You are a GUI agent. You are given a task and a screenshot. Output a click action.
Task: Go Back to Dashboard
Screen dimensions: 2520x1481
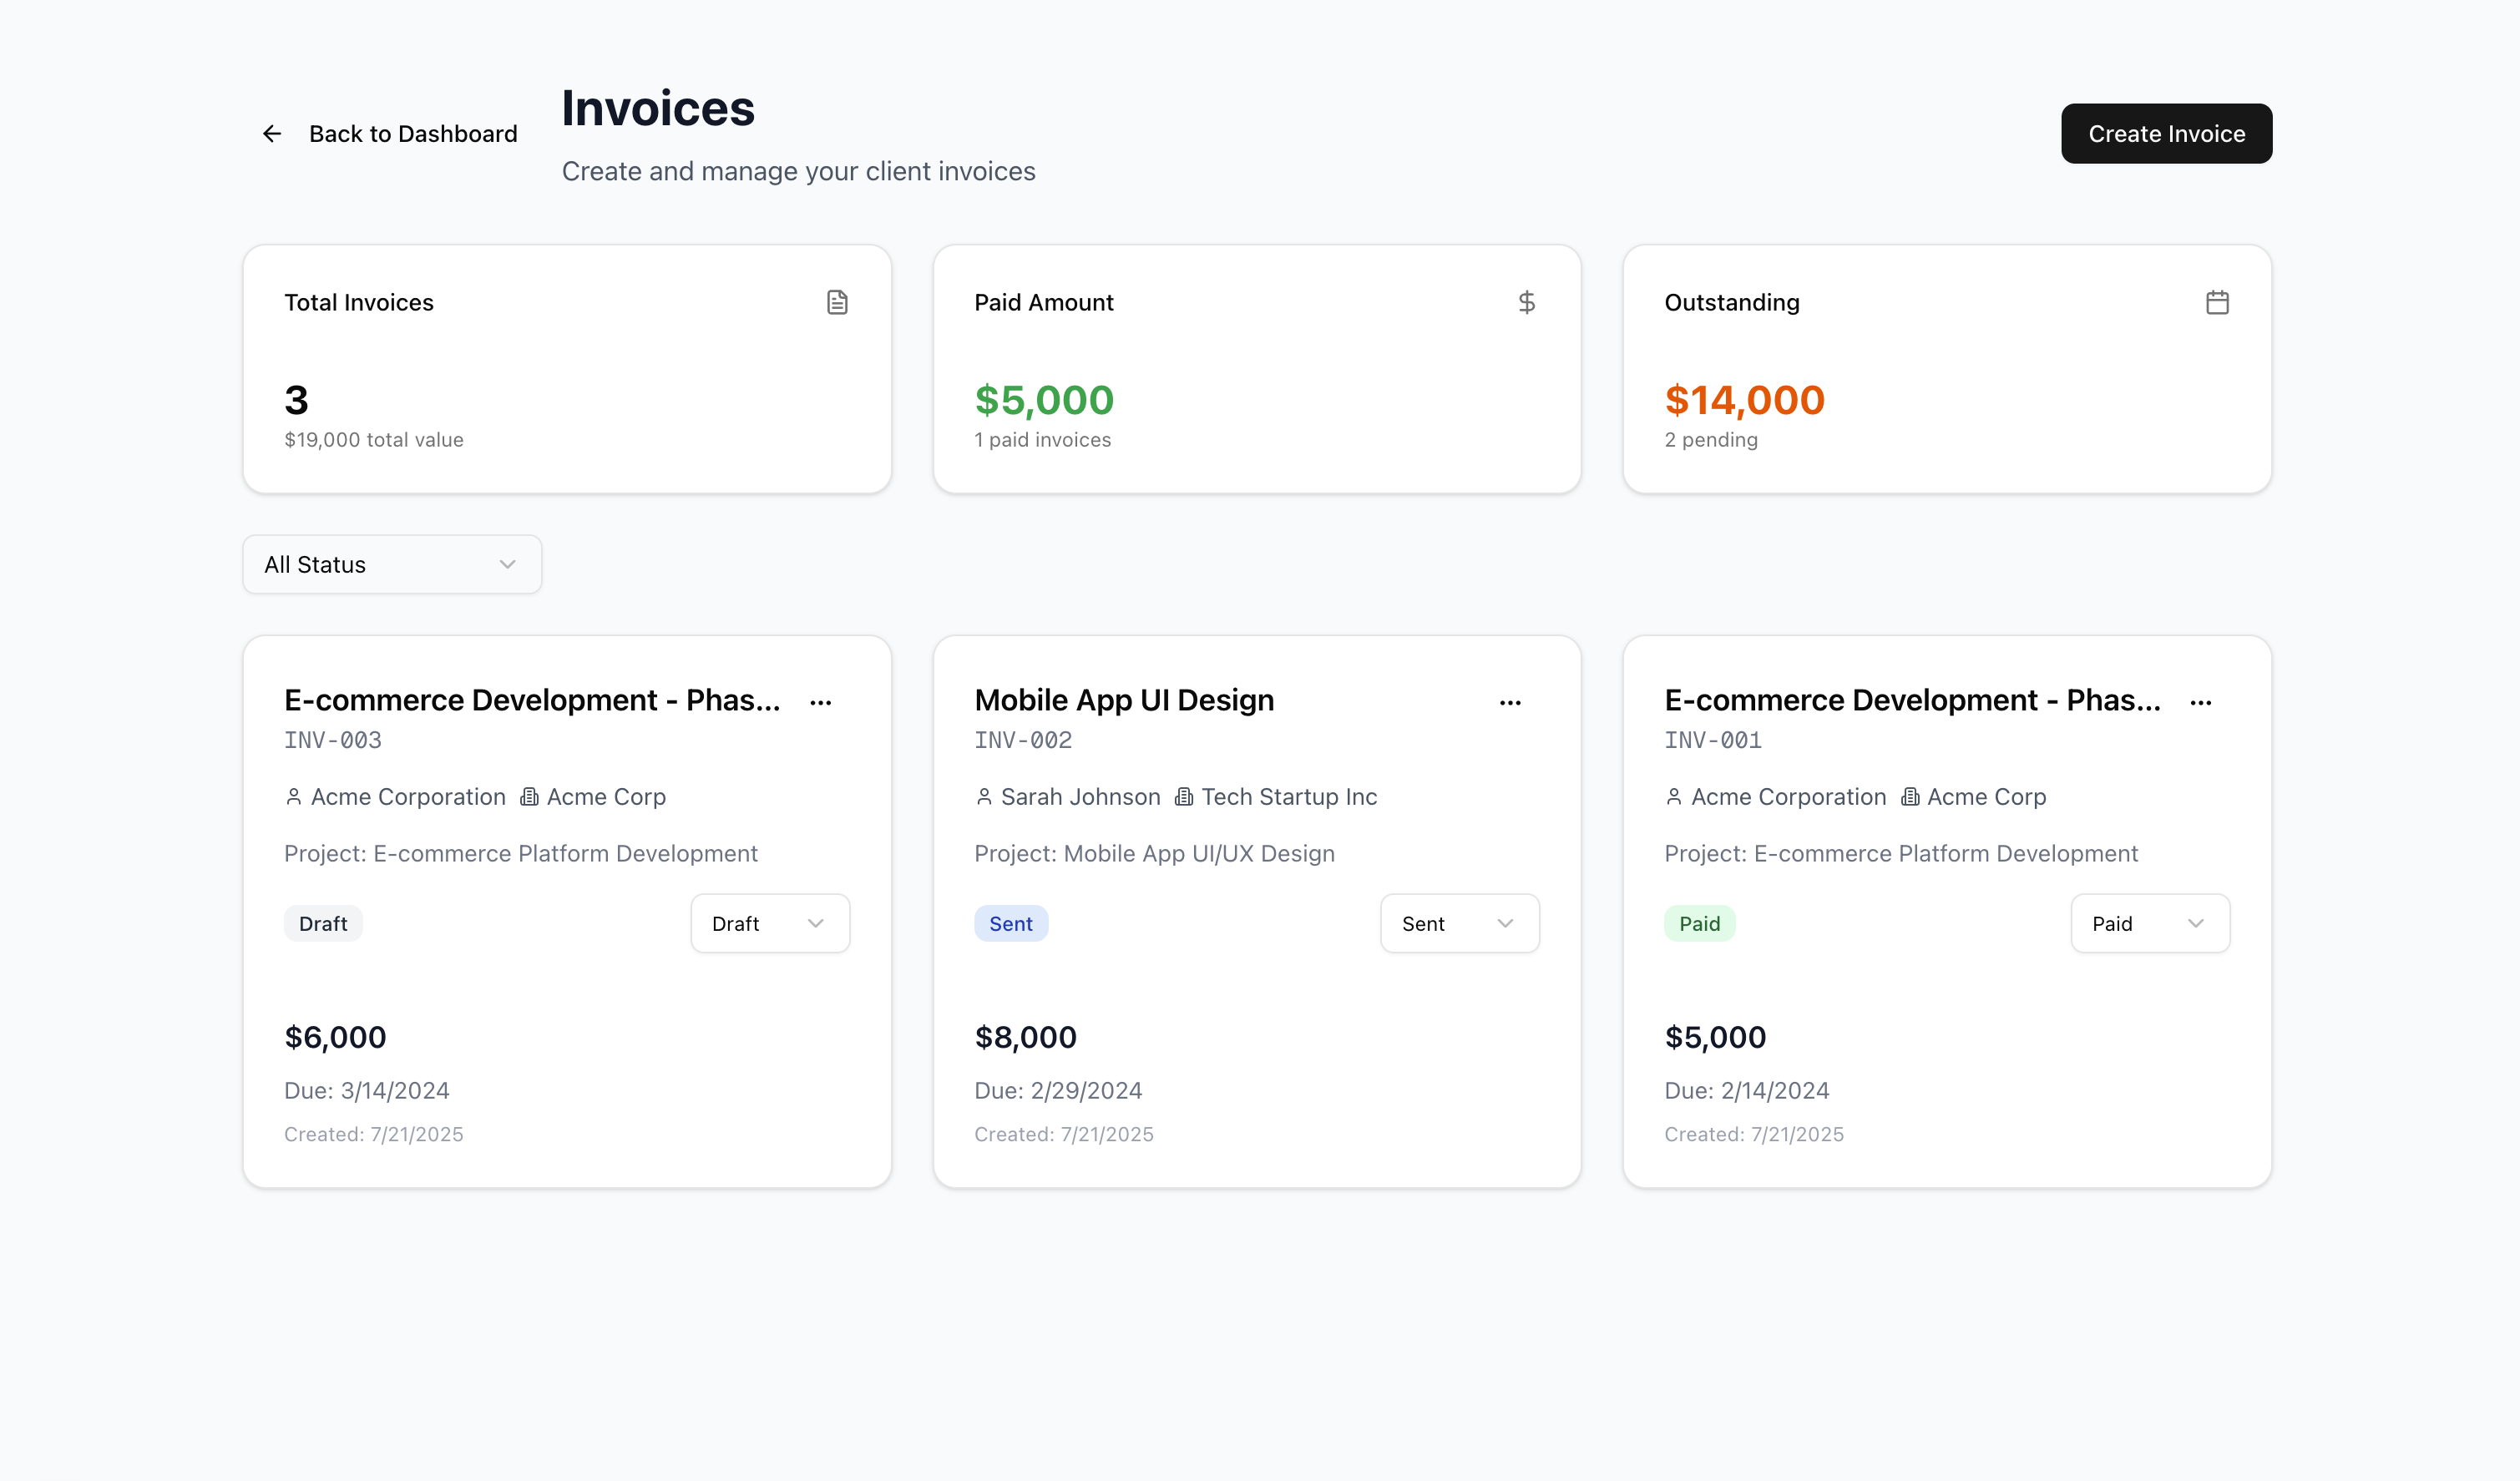(x=390, y=134)
